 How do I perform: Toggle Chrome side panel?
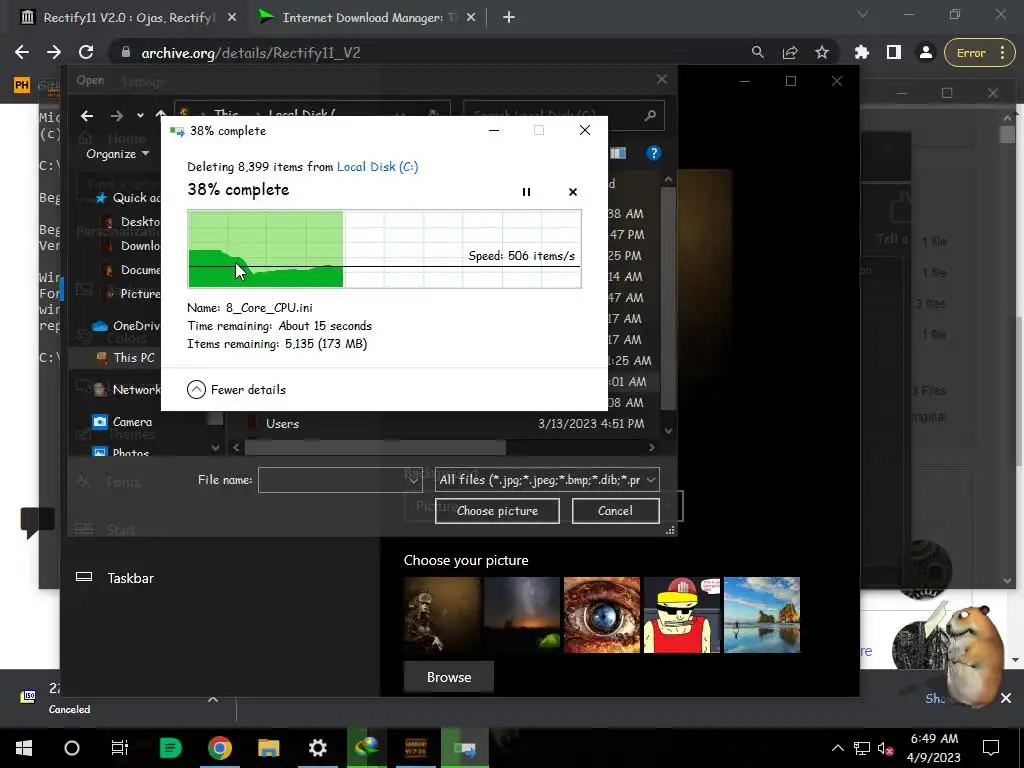894,52
